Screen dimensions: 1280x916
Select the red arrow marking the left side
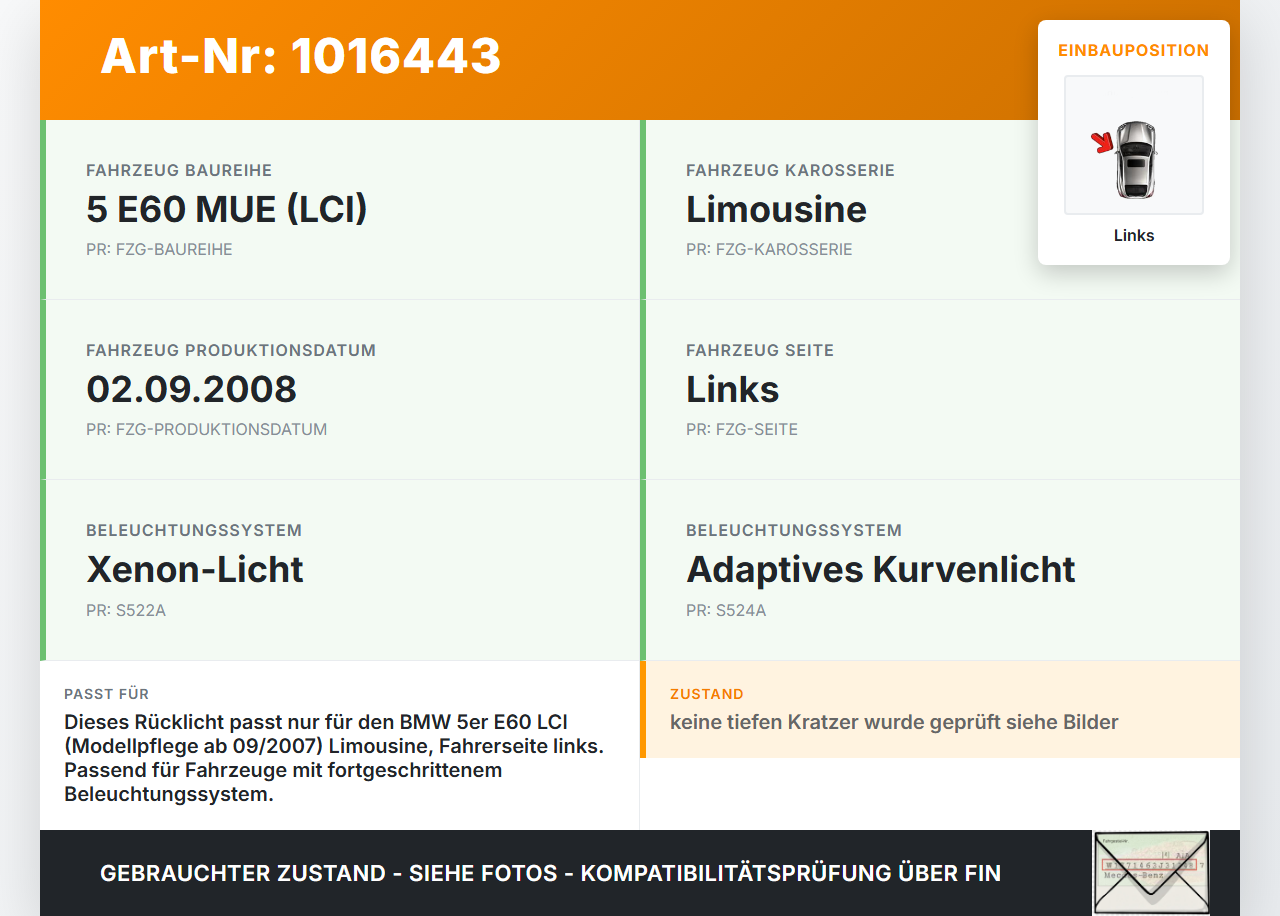[1102, 143]
